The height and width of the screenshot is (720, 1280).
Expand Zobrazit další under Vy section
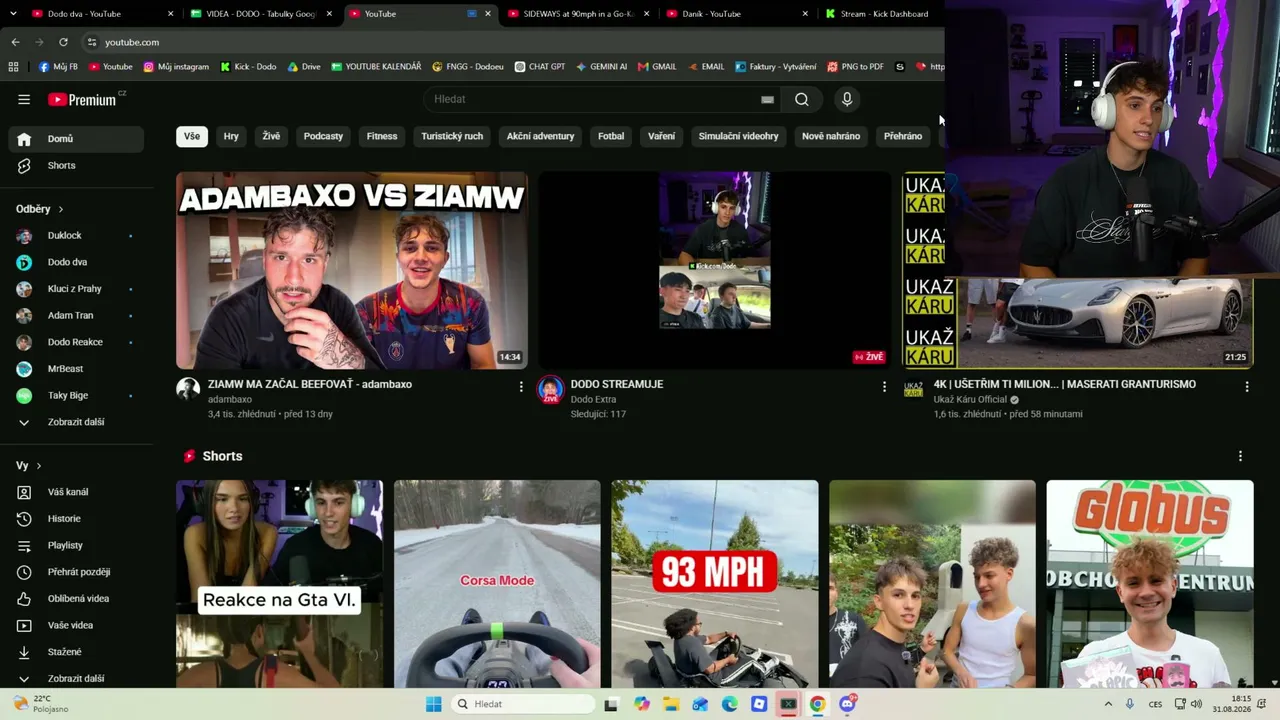click(76, 678)
